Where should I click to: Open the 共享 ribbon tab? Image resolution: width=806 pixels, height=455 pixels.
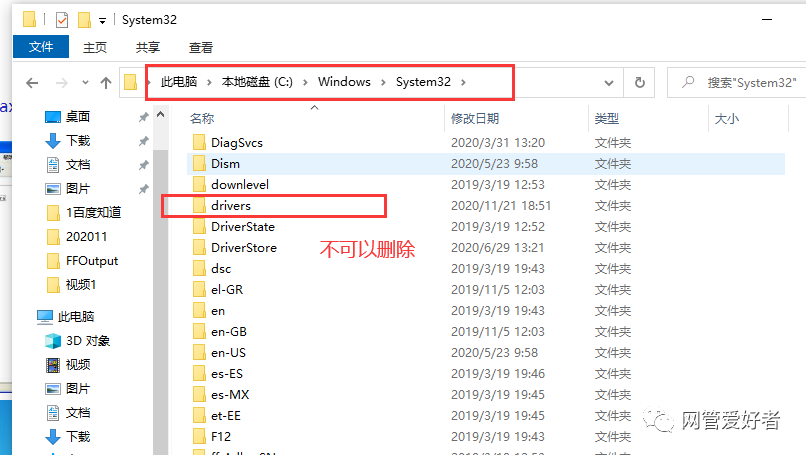click(x=148, y=47)
